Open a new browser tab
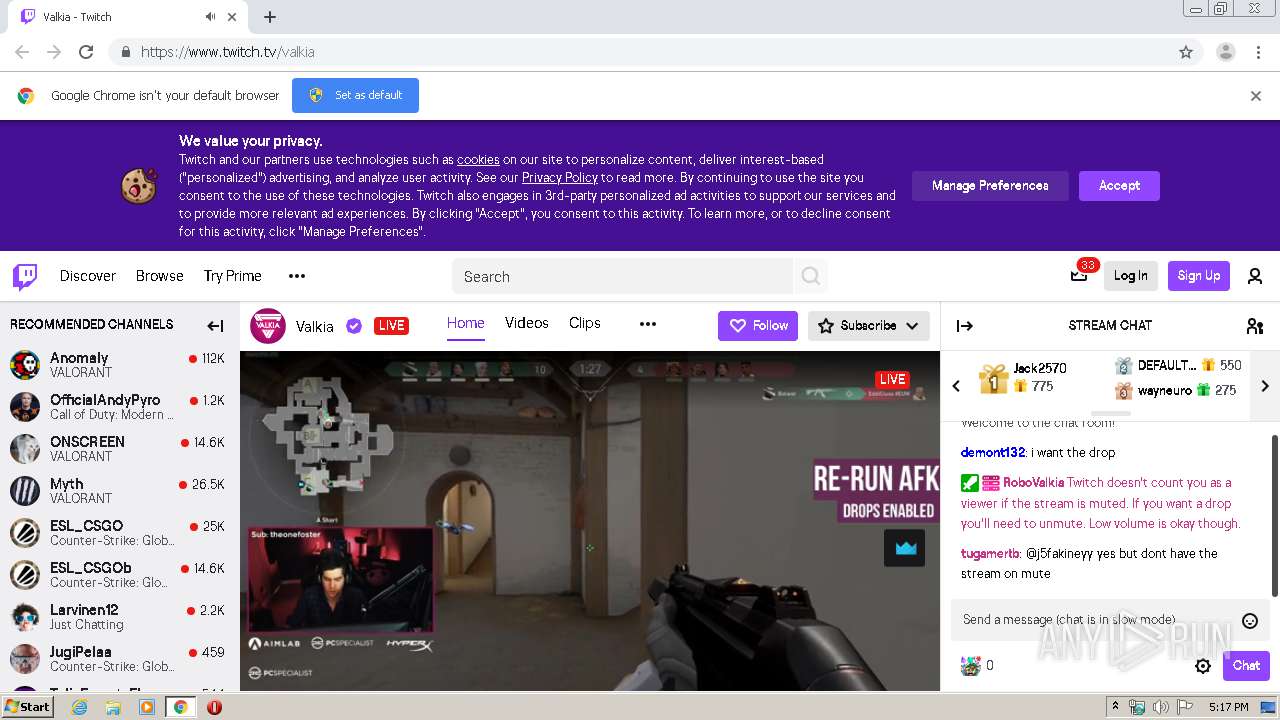This screenshot has height=720, width=1280. click(x=270, y=17)
